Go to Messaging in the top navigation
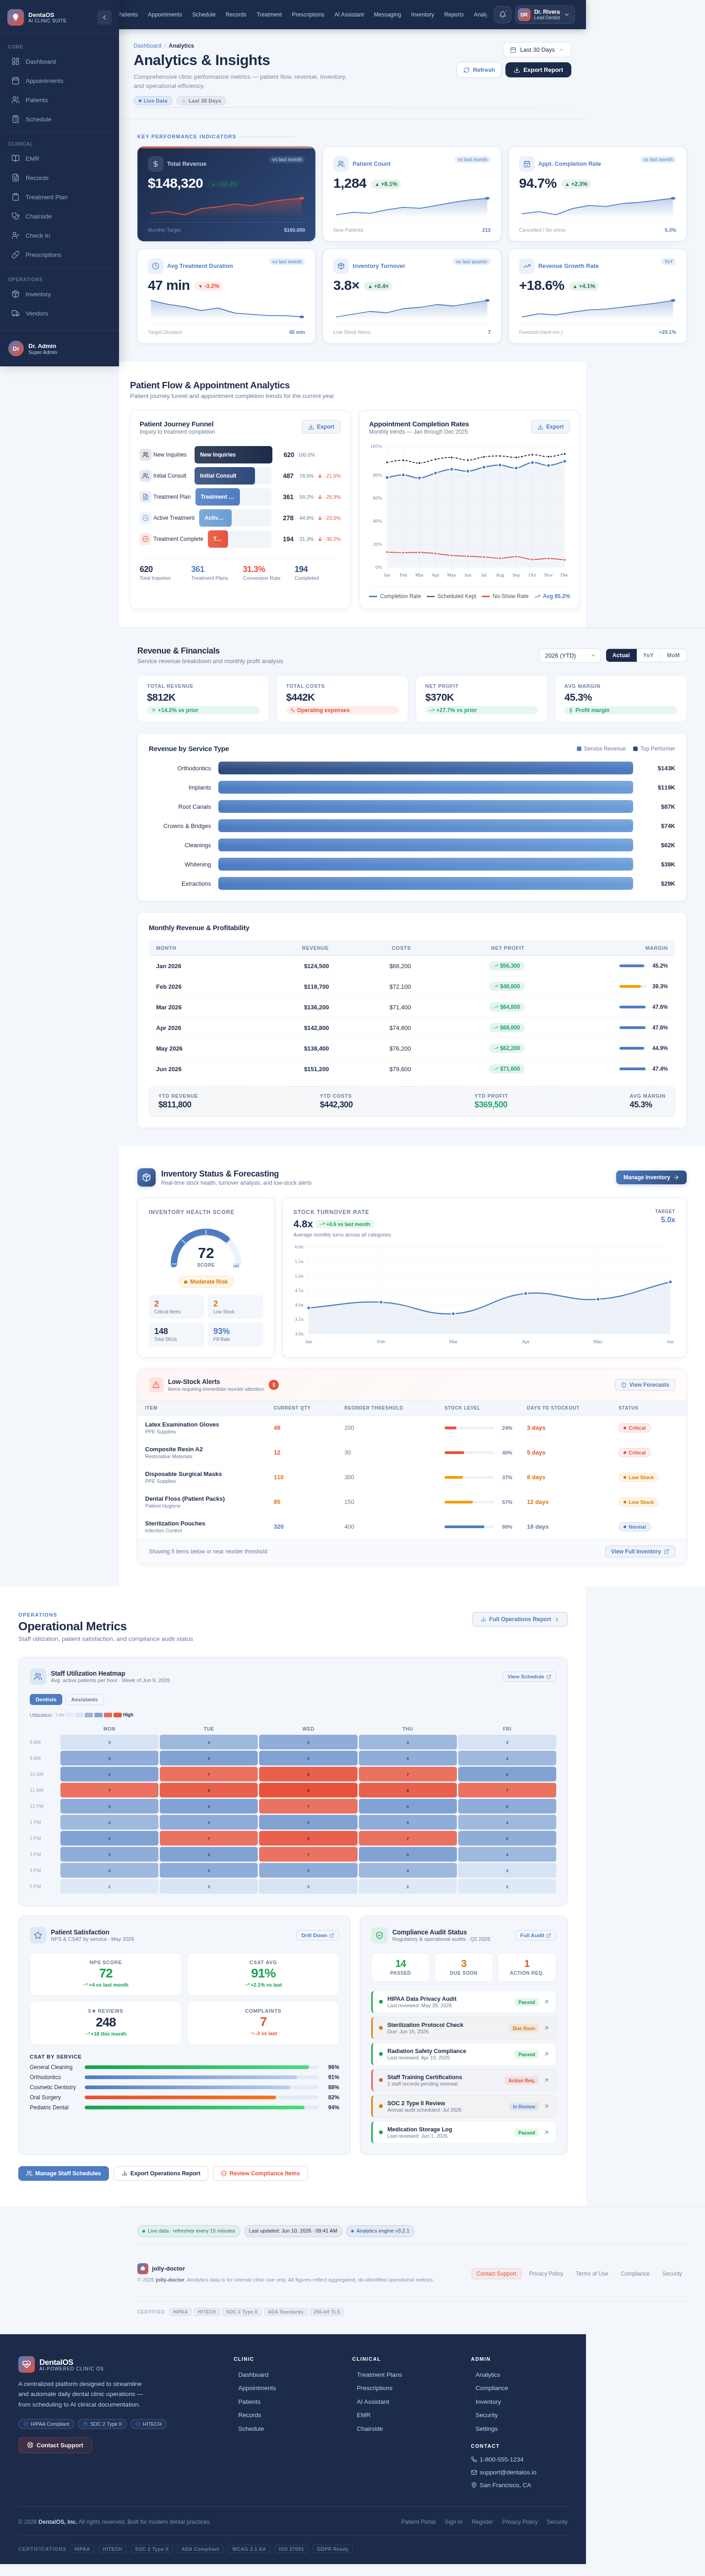The height and width of the screenshot is (2576, 705). pyautogui.click(x=387, y=14)
